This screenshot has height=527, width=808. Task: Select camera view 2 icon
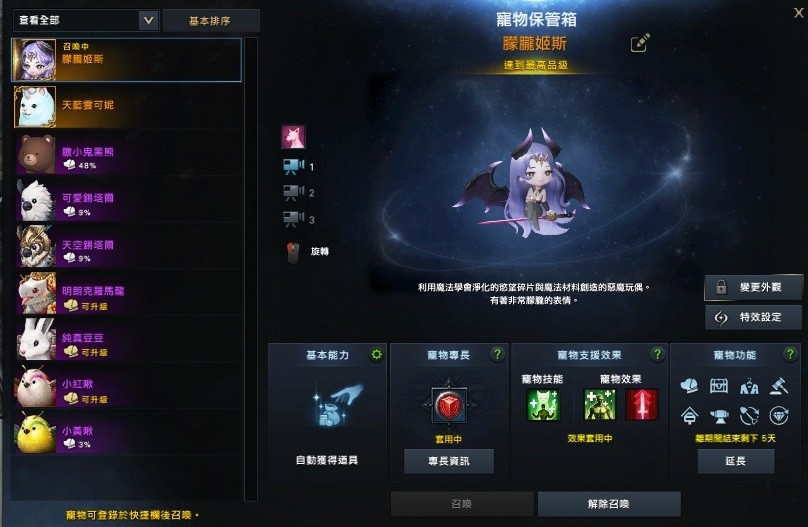click(x=294, y=193)
